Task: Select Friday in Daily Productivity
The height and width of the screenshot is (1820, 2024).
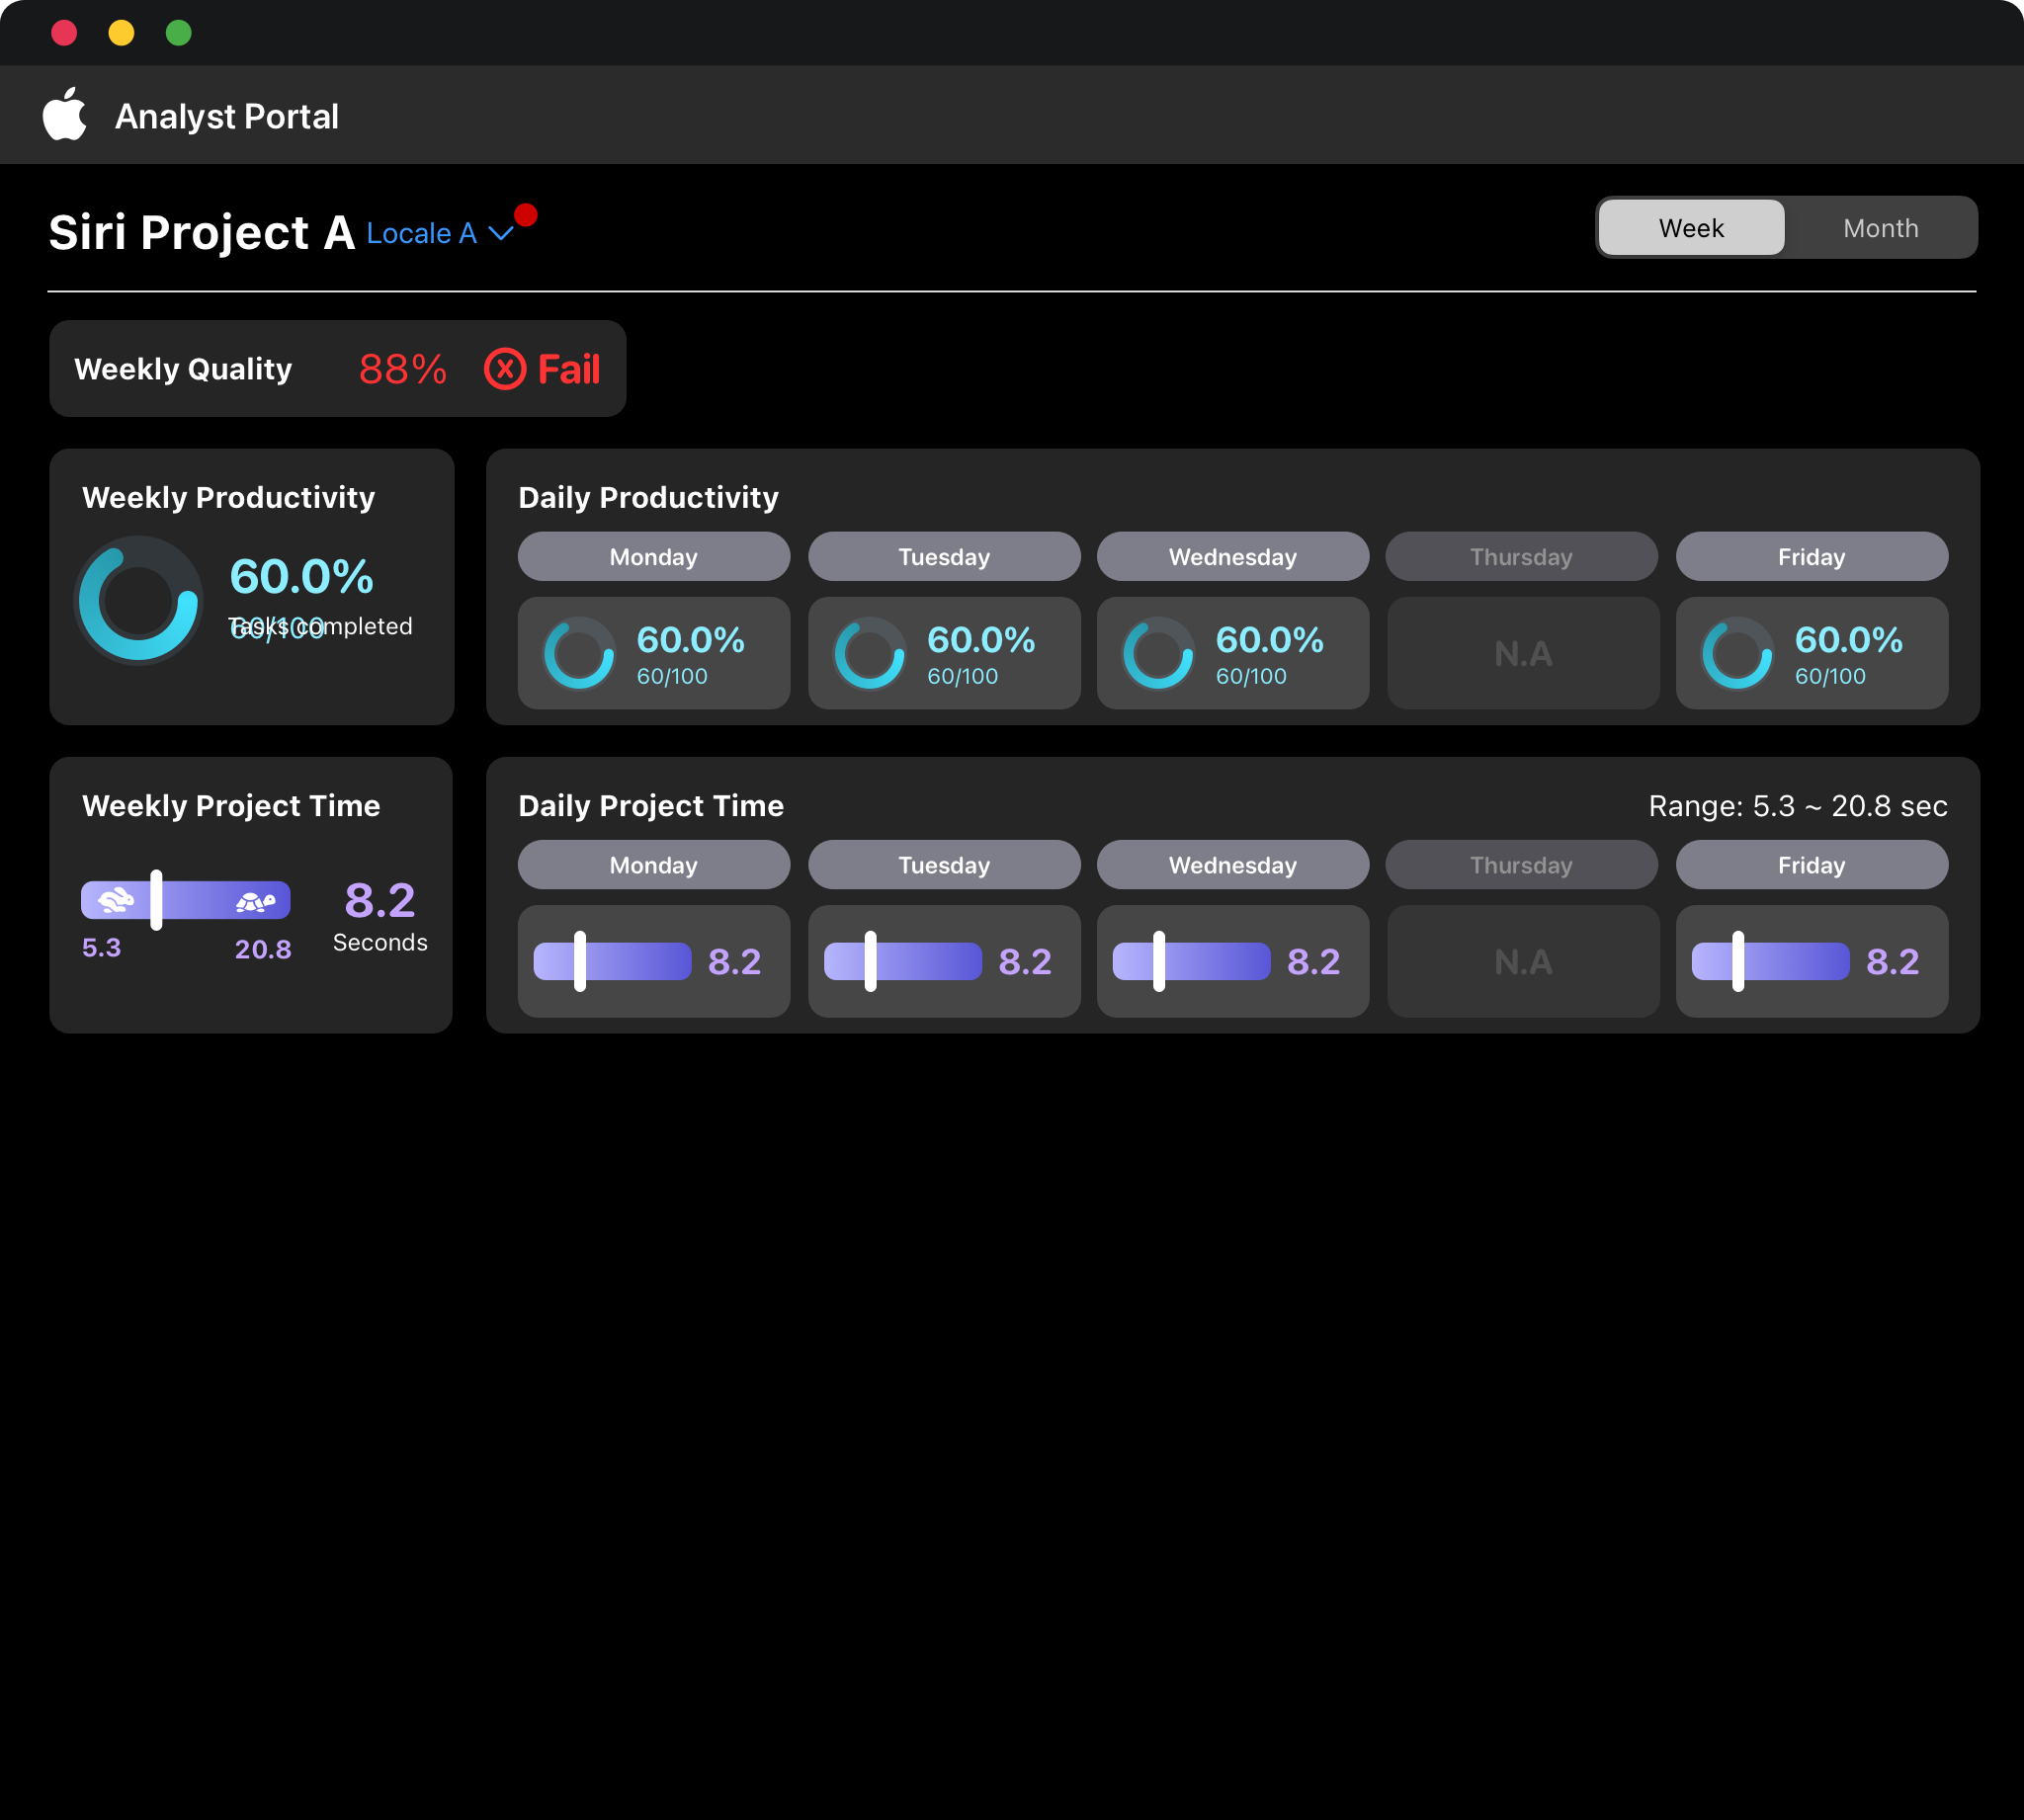Action: (1812, 556)
